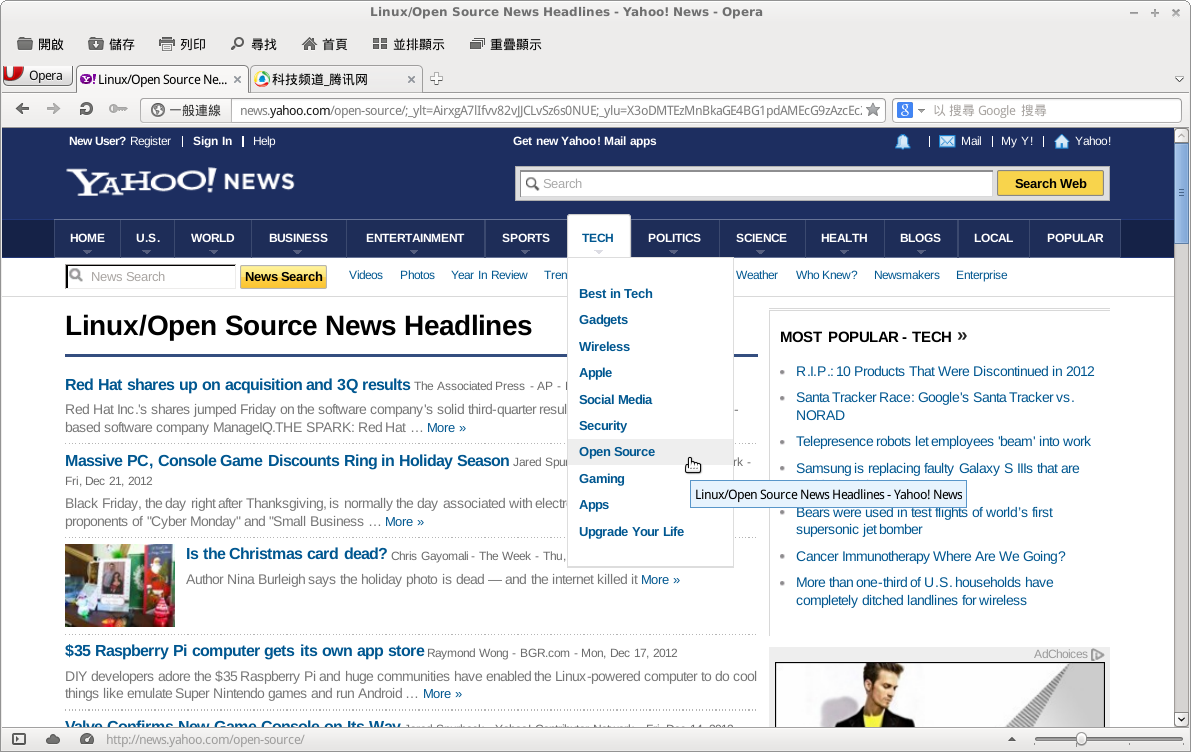
Task: Click the Google search field
Action: tap(1054, 110)
